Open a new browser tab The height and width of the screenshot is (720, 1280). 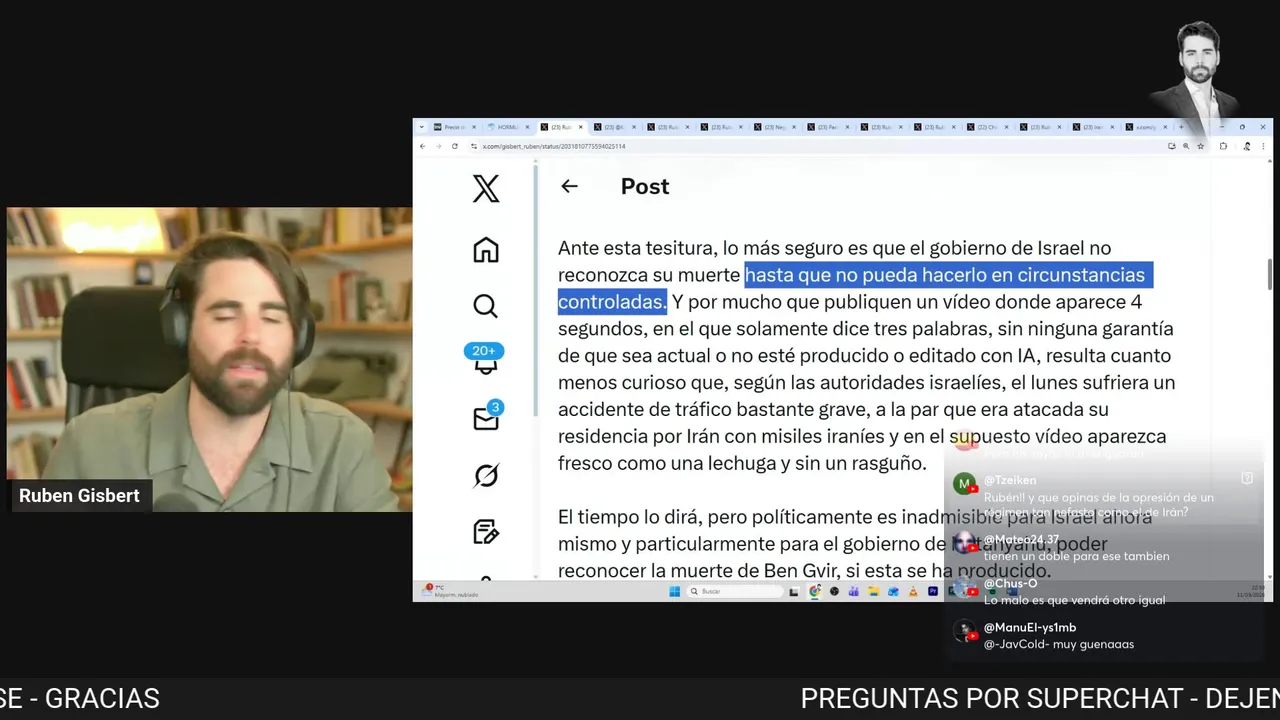coord(1182,127)
